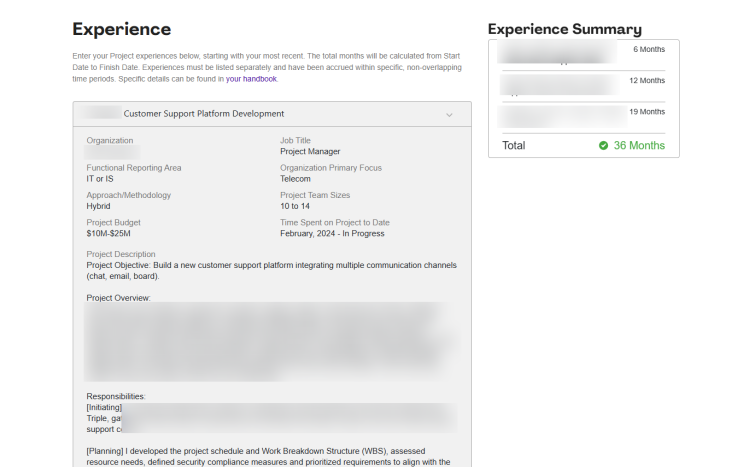The height and width of the screenshot is (467, 743).
Task: Click the Responsibilities section label
Action: (116, 396)
